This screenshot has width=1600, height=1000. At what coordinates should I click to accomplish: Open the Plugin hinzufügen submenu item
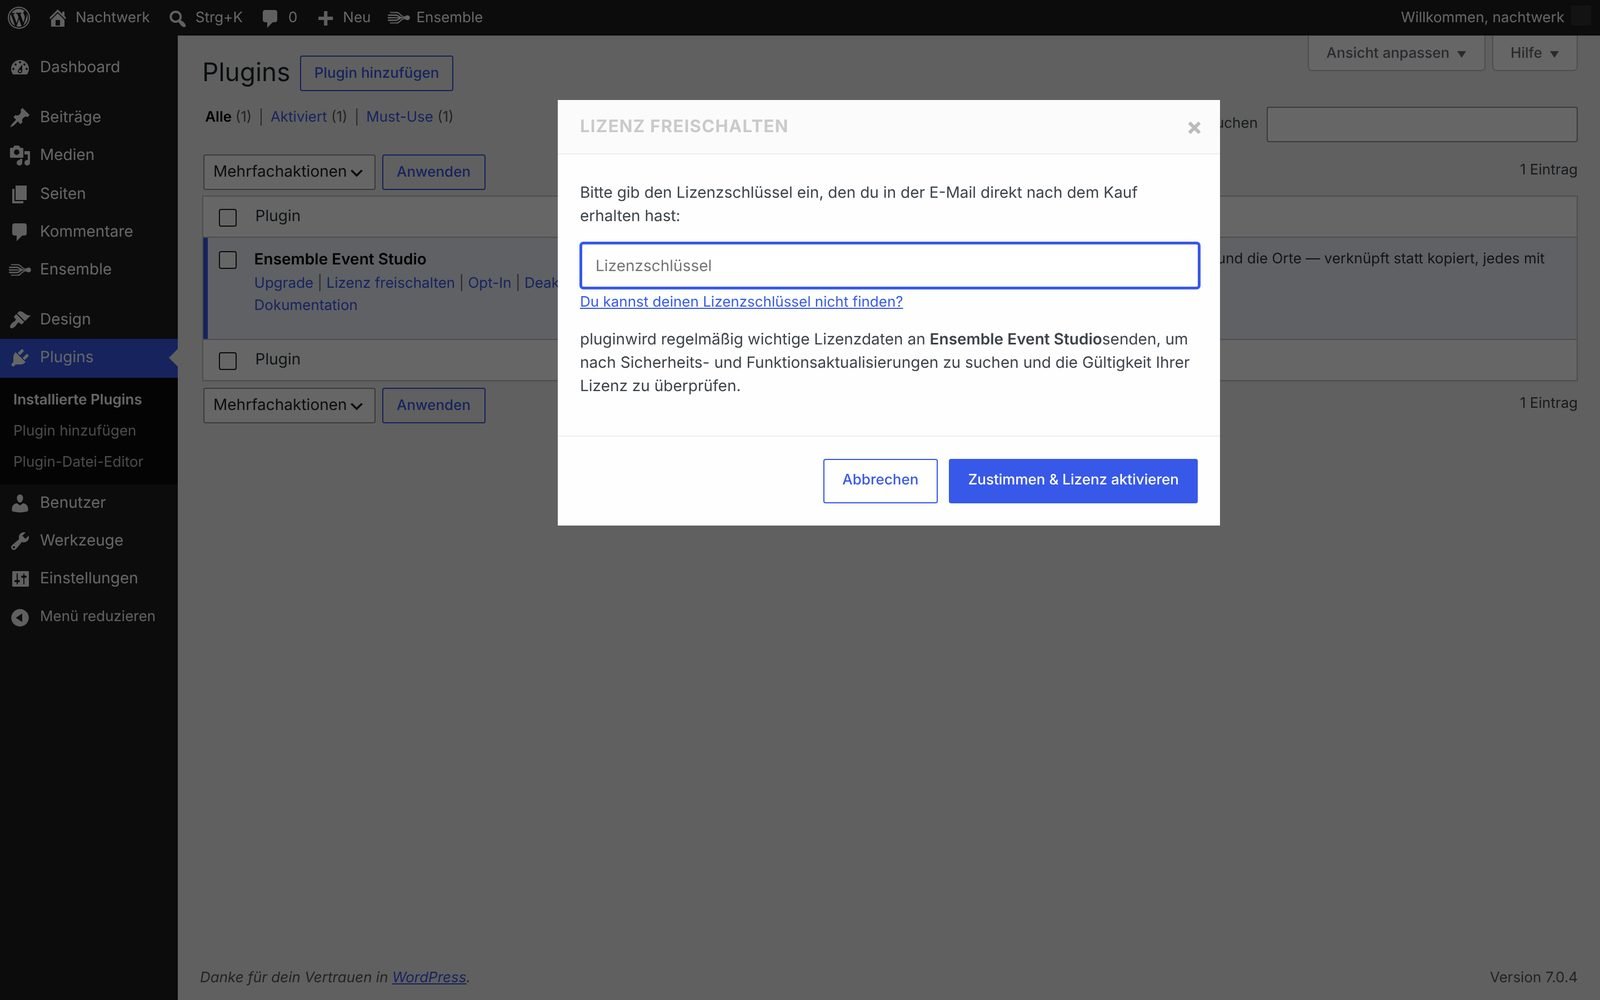[74, 430]
